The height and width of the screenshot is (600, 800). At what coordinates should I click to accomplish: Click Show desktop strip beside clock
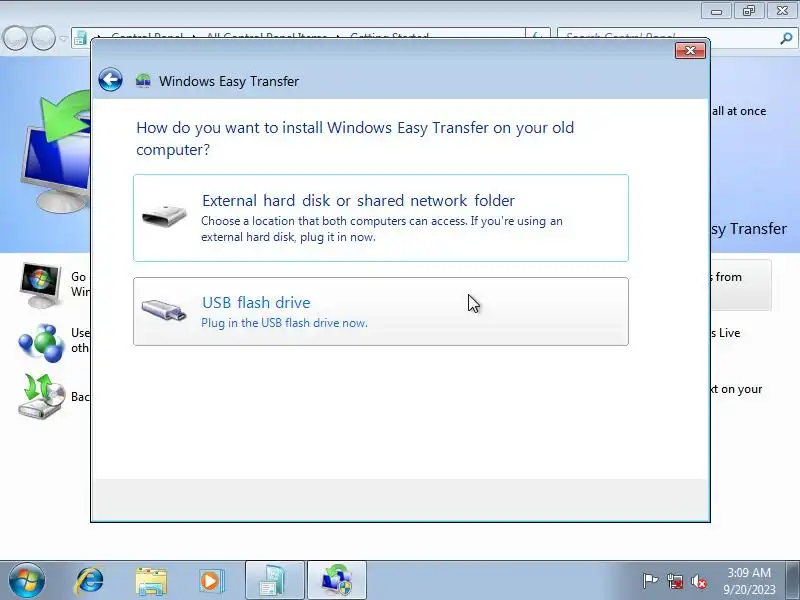793,581
